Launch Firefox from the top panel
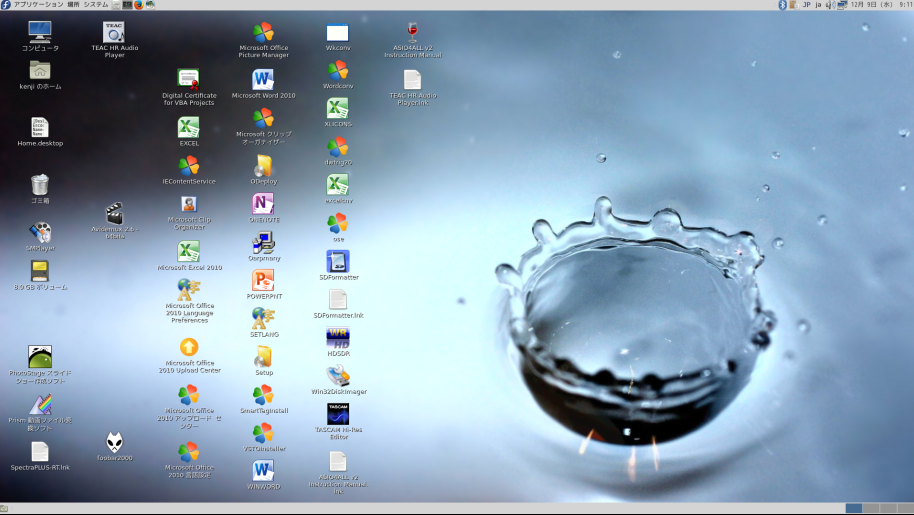 [x=139, y=5]
